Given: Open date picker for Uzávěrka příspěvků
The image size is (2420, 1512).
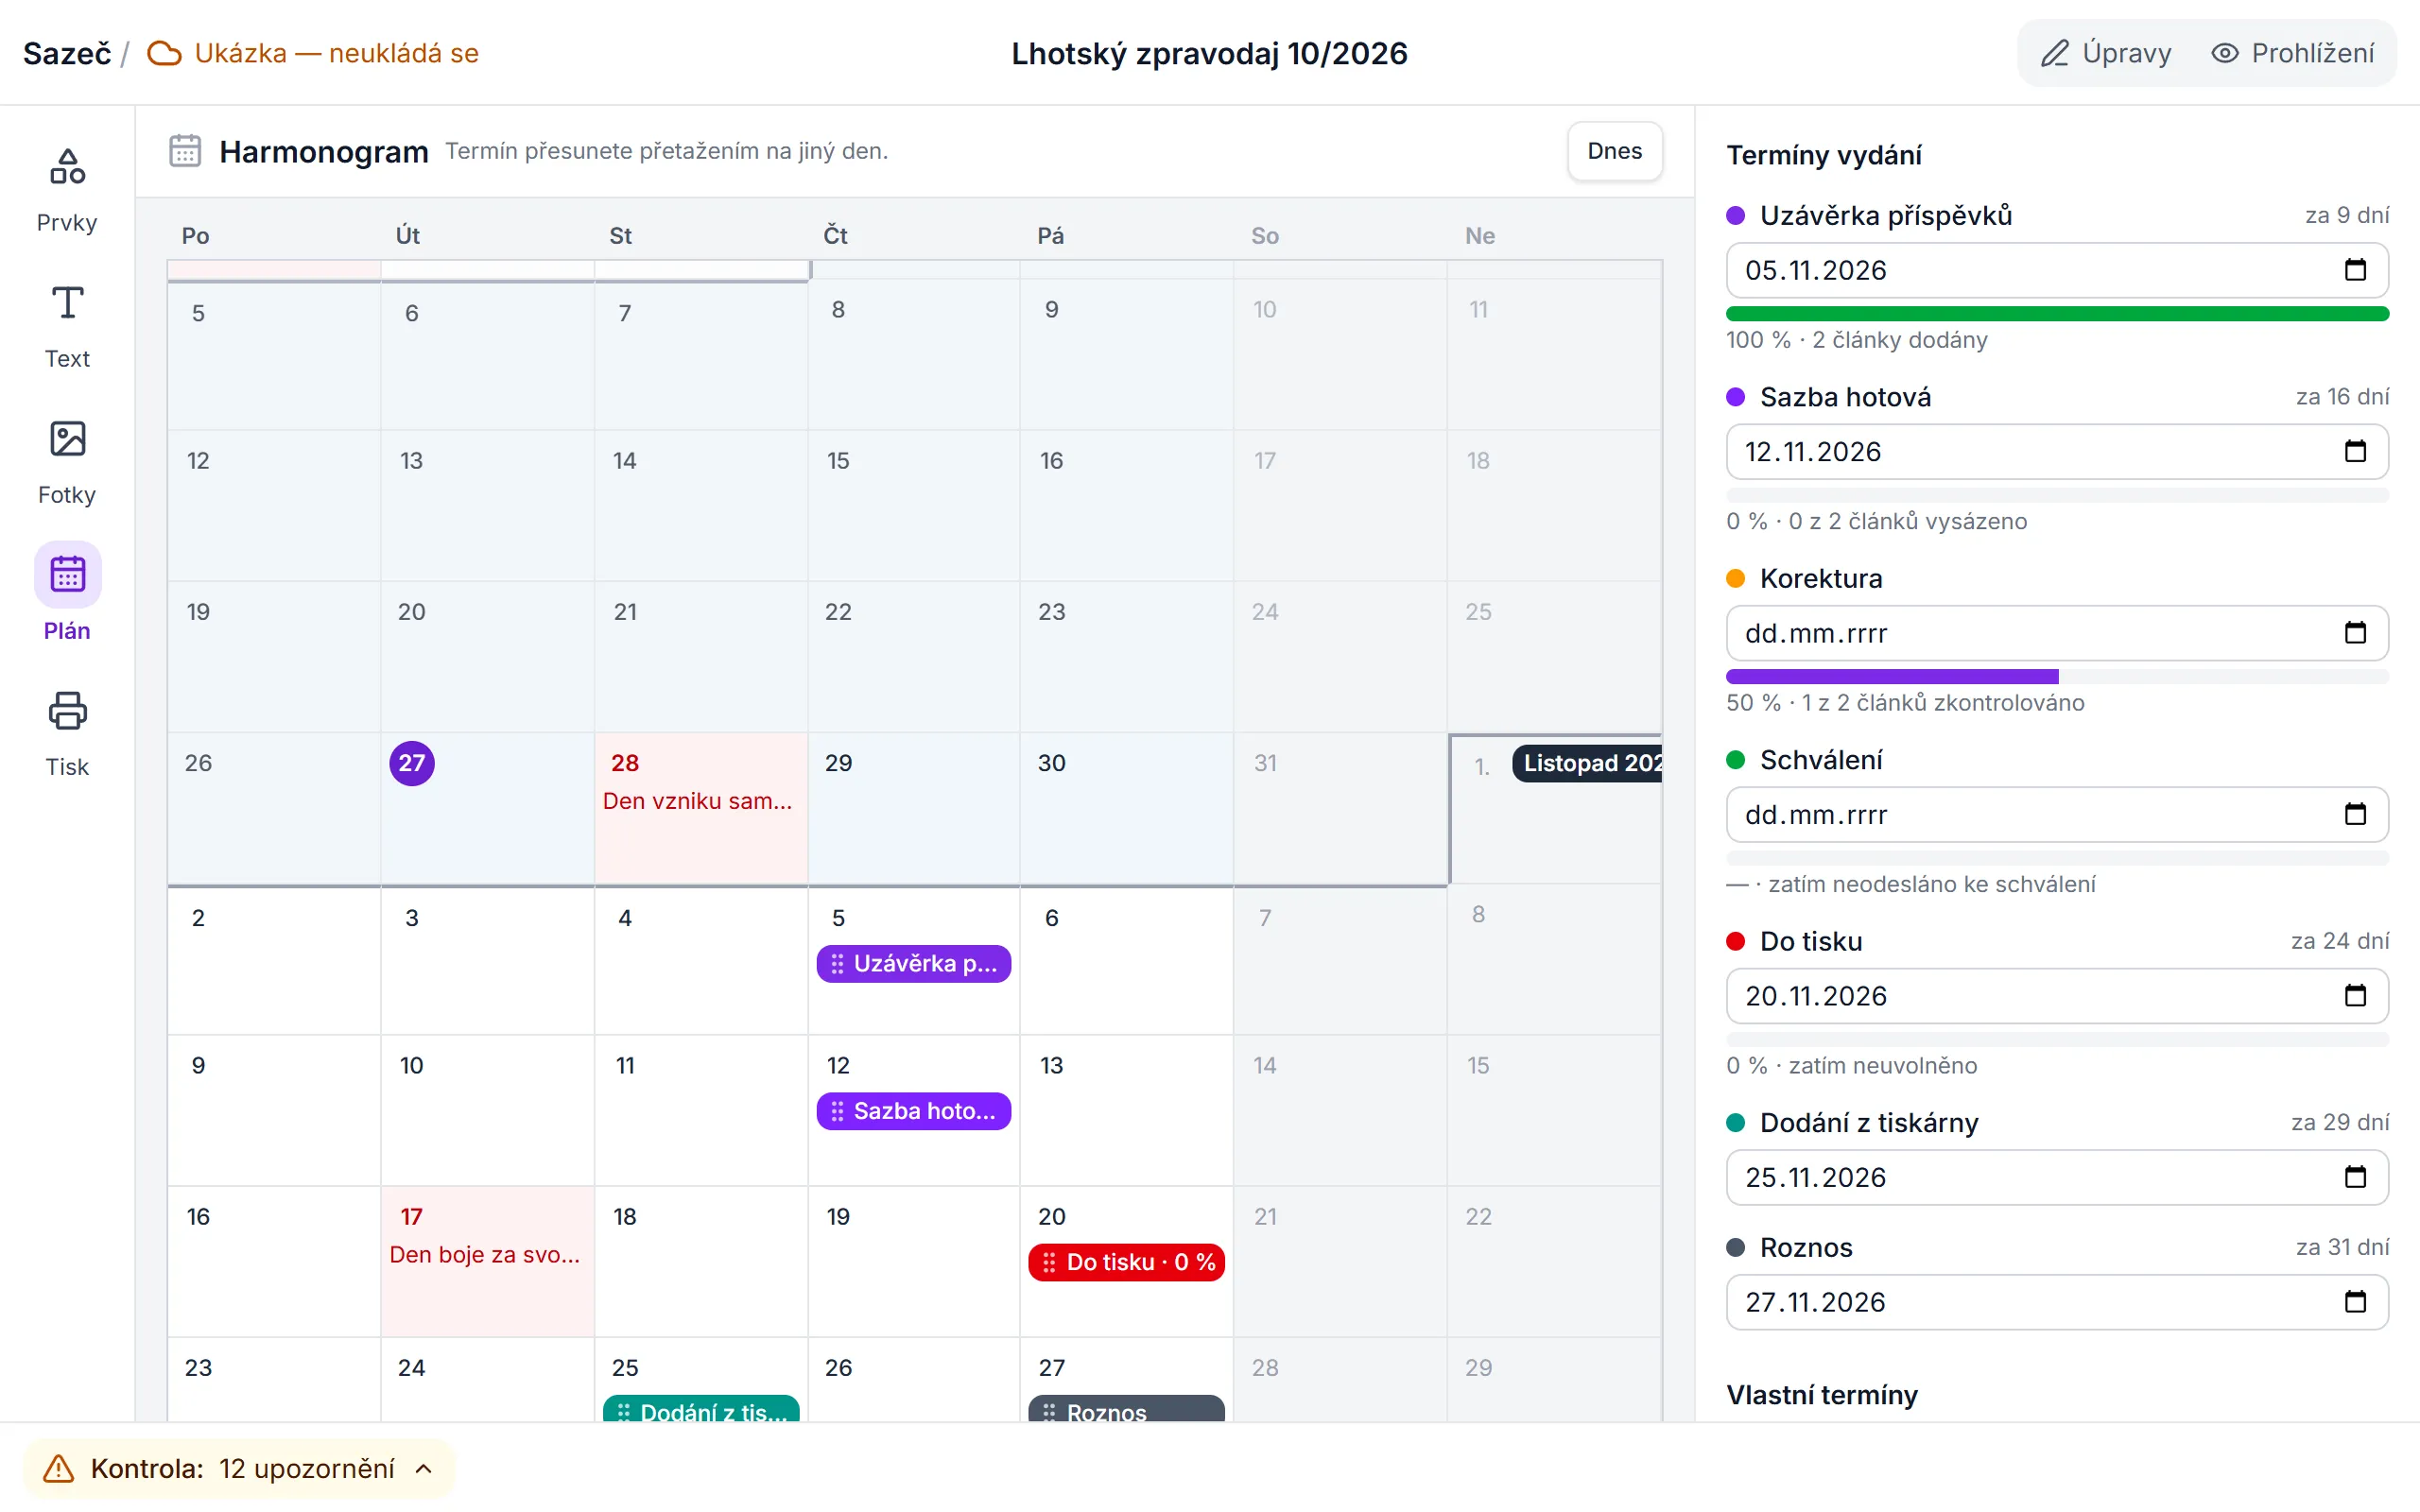Looking at the screenshot, I should click(2355, 270).
